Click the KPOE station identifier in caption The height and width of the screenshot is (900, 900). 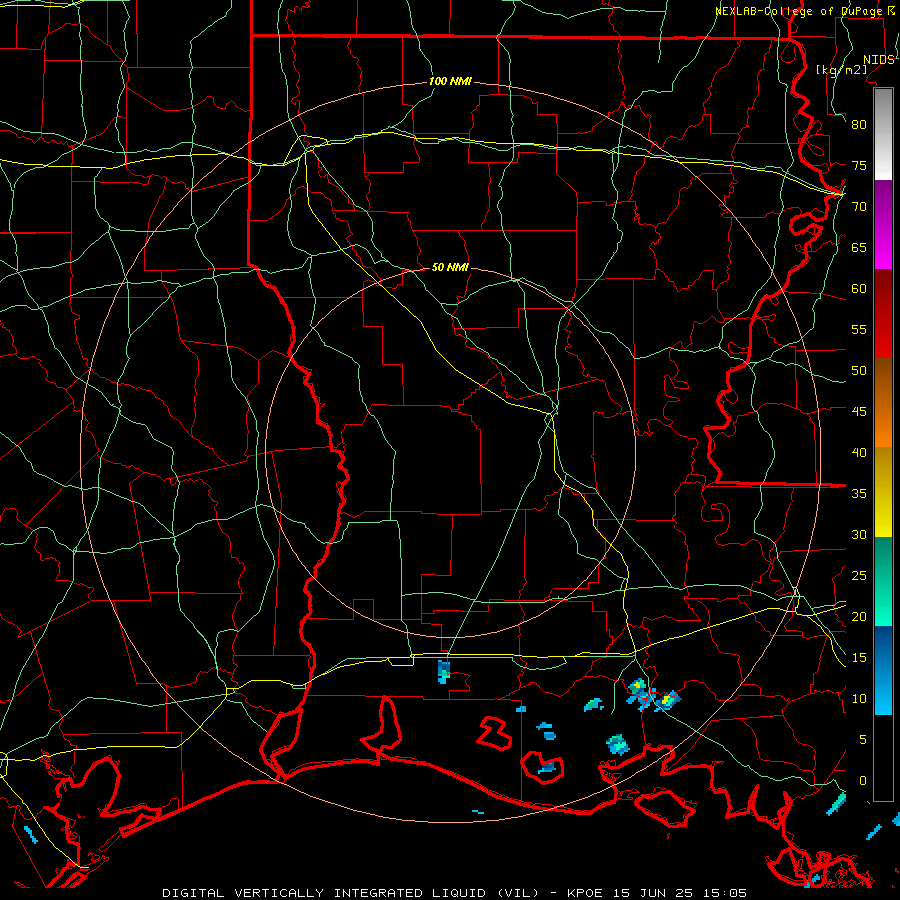tap(584, 893)
